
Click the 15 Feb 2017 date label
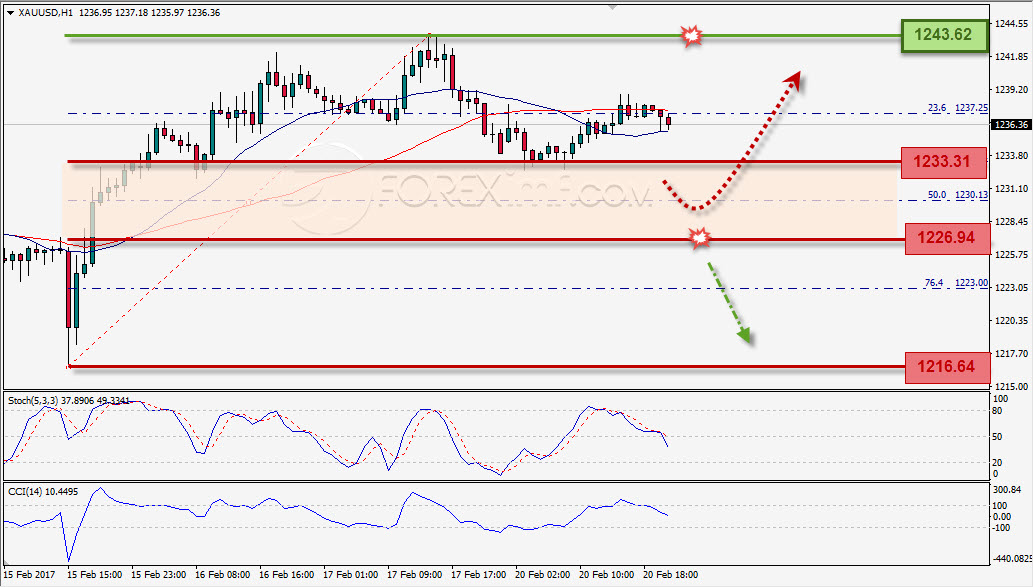[30, 574]
